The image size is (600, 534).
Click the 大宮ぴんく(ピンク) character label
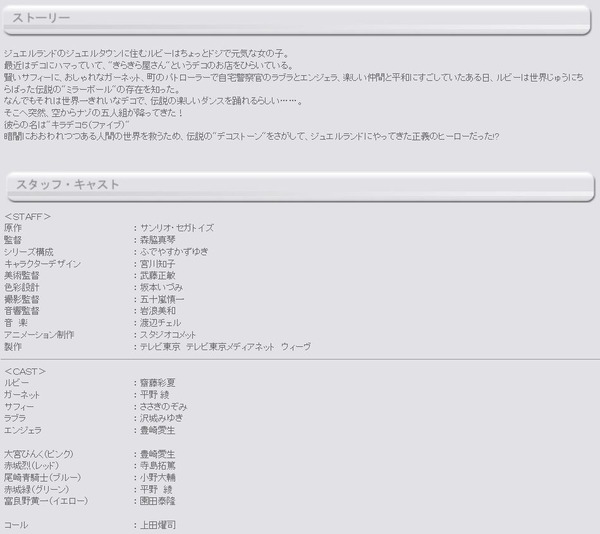[x=39, y=454]
